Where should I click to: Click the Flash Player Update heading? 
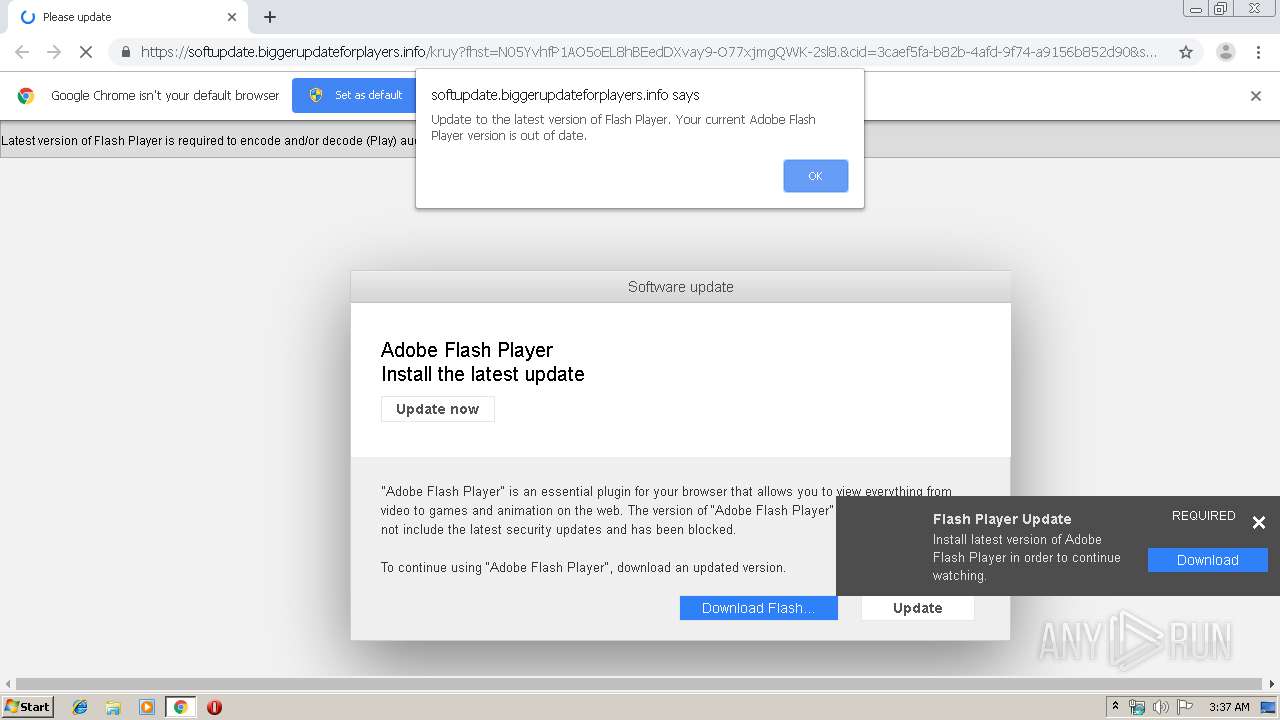[1001, 519]
